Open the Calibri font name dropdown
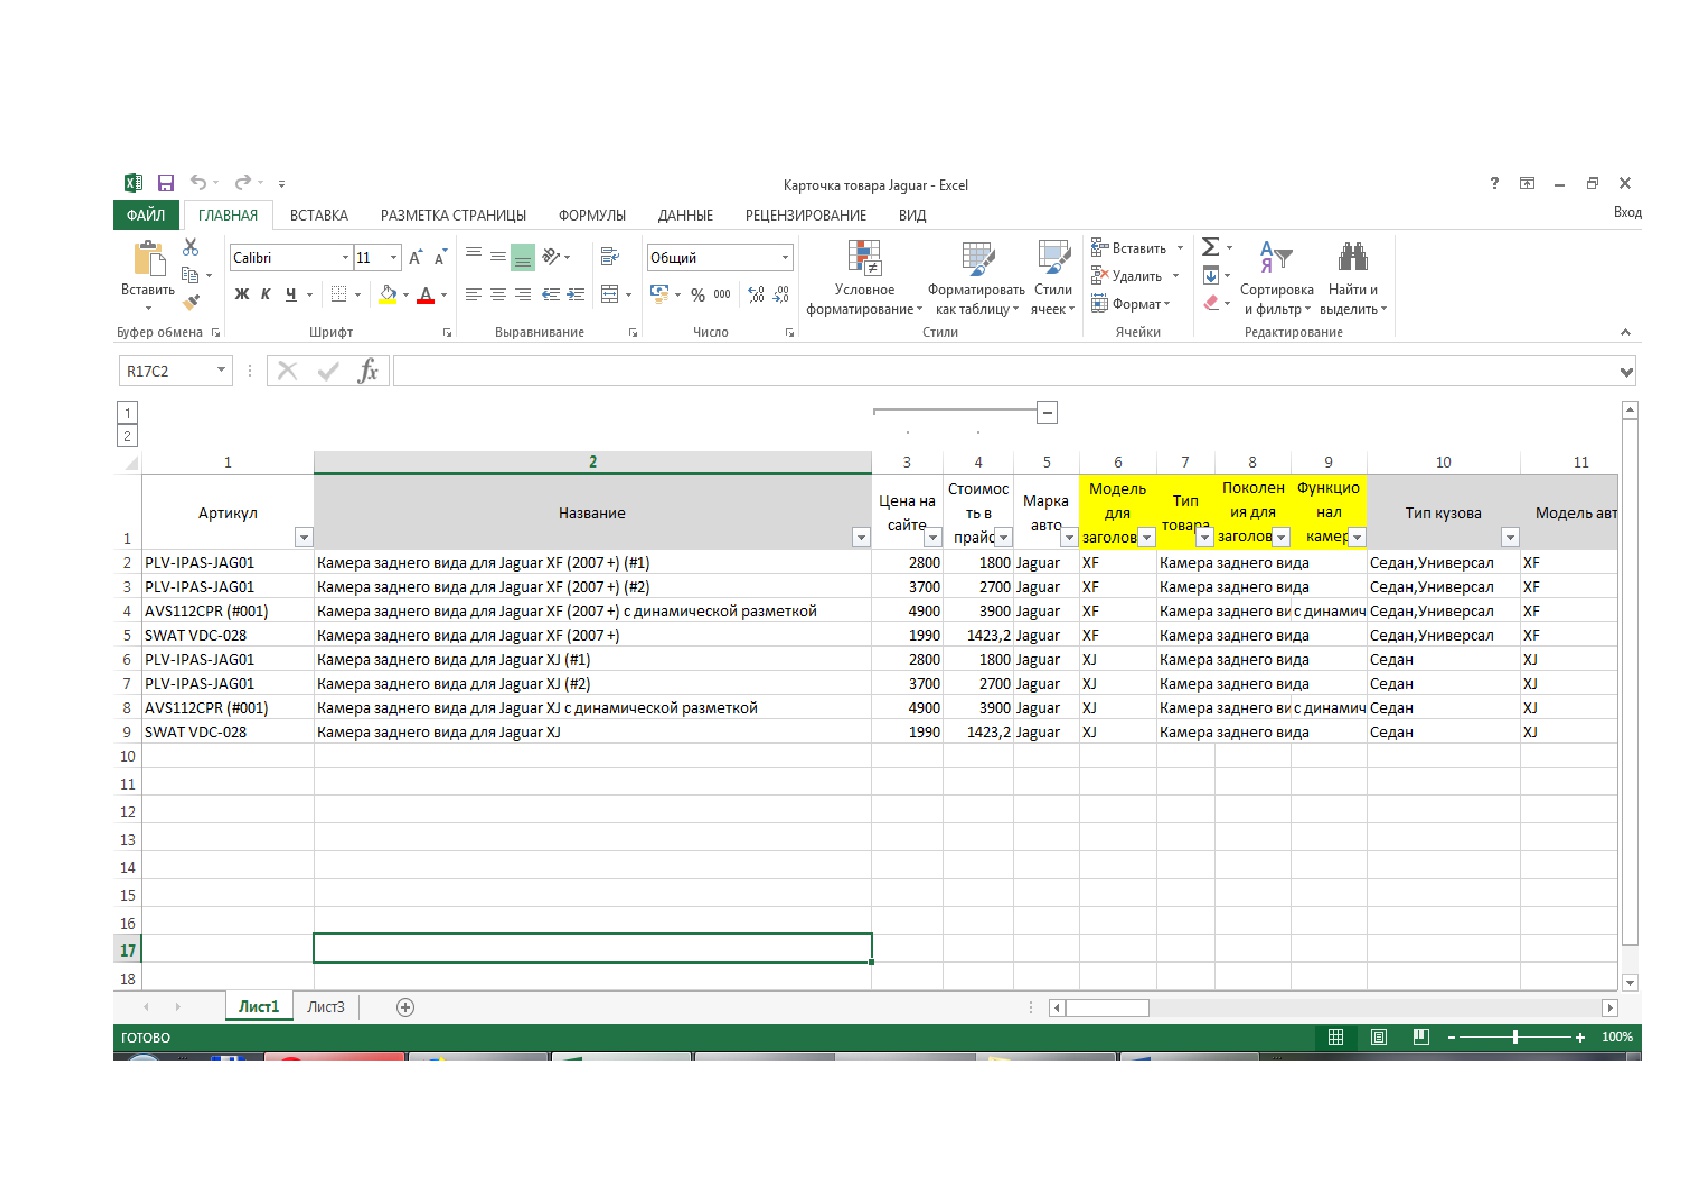Image resolution: width=1684 pixels, height=1190 pixels. coord(345,258)
